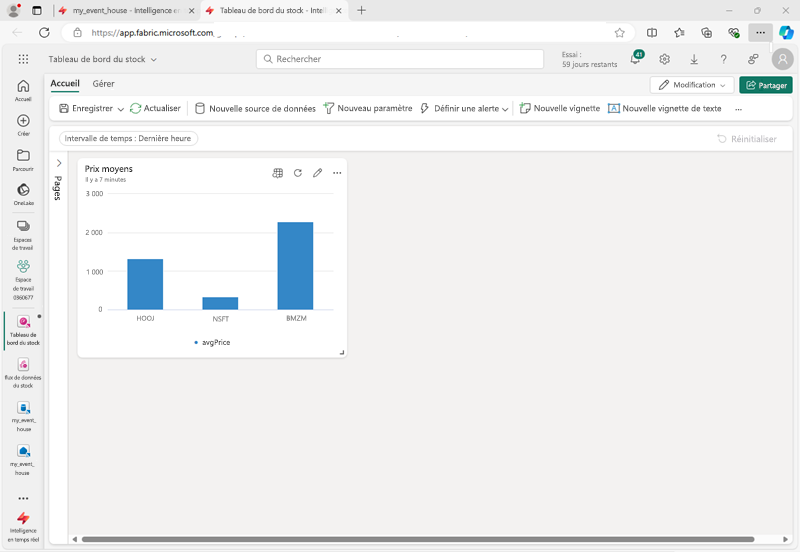Open Intelligence en temps réel switcher
800x552 pixels.
(x=23, y=527)
